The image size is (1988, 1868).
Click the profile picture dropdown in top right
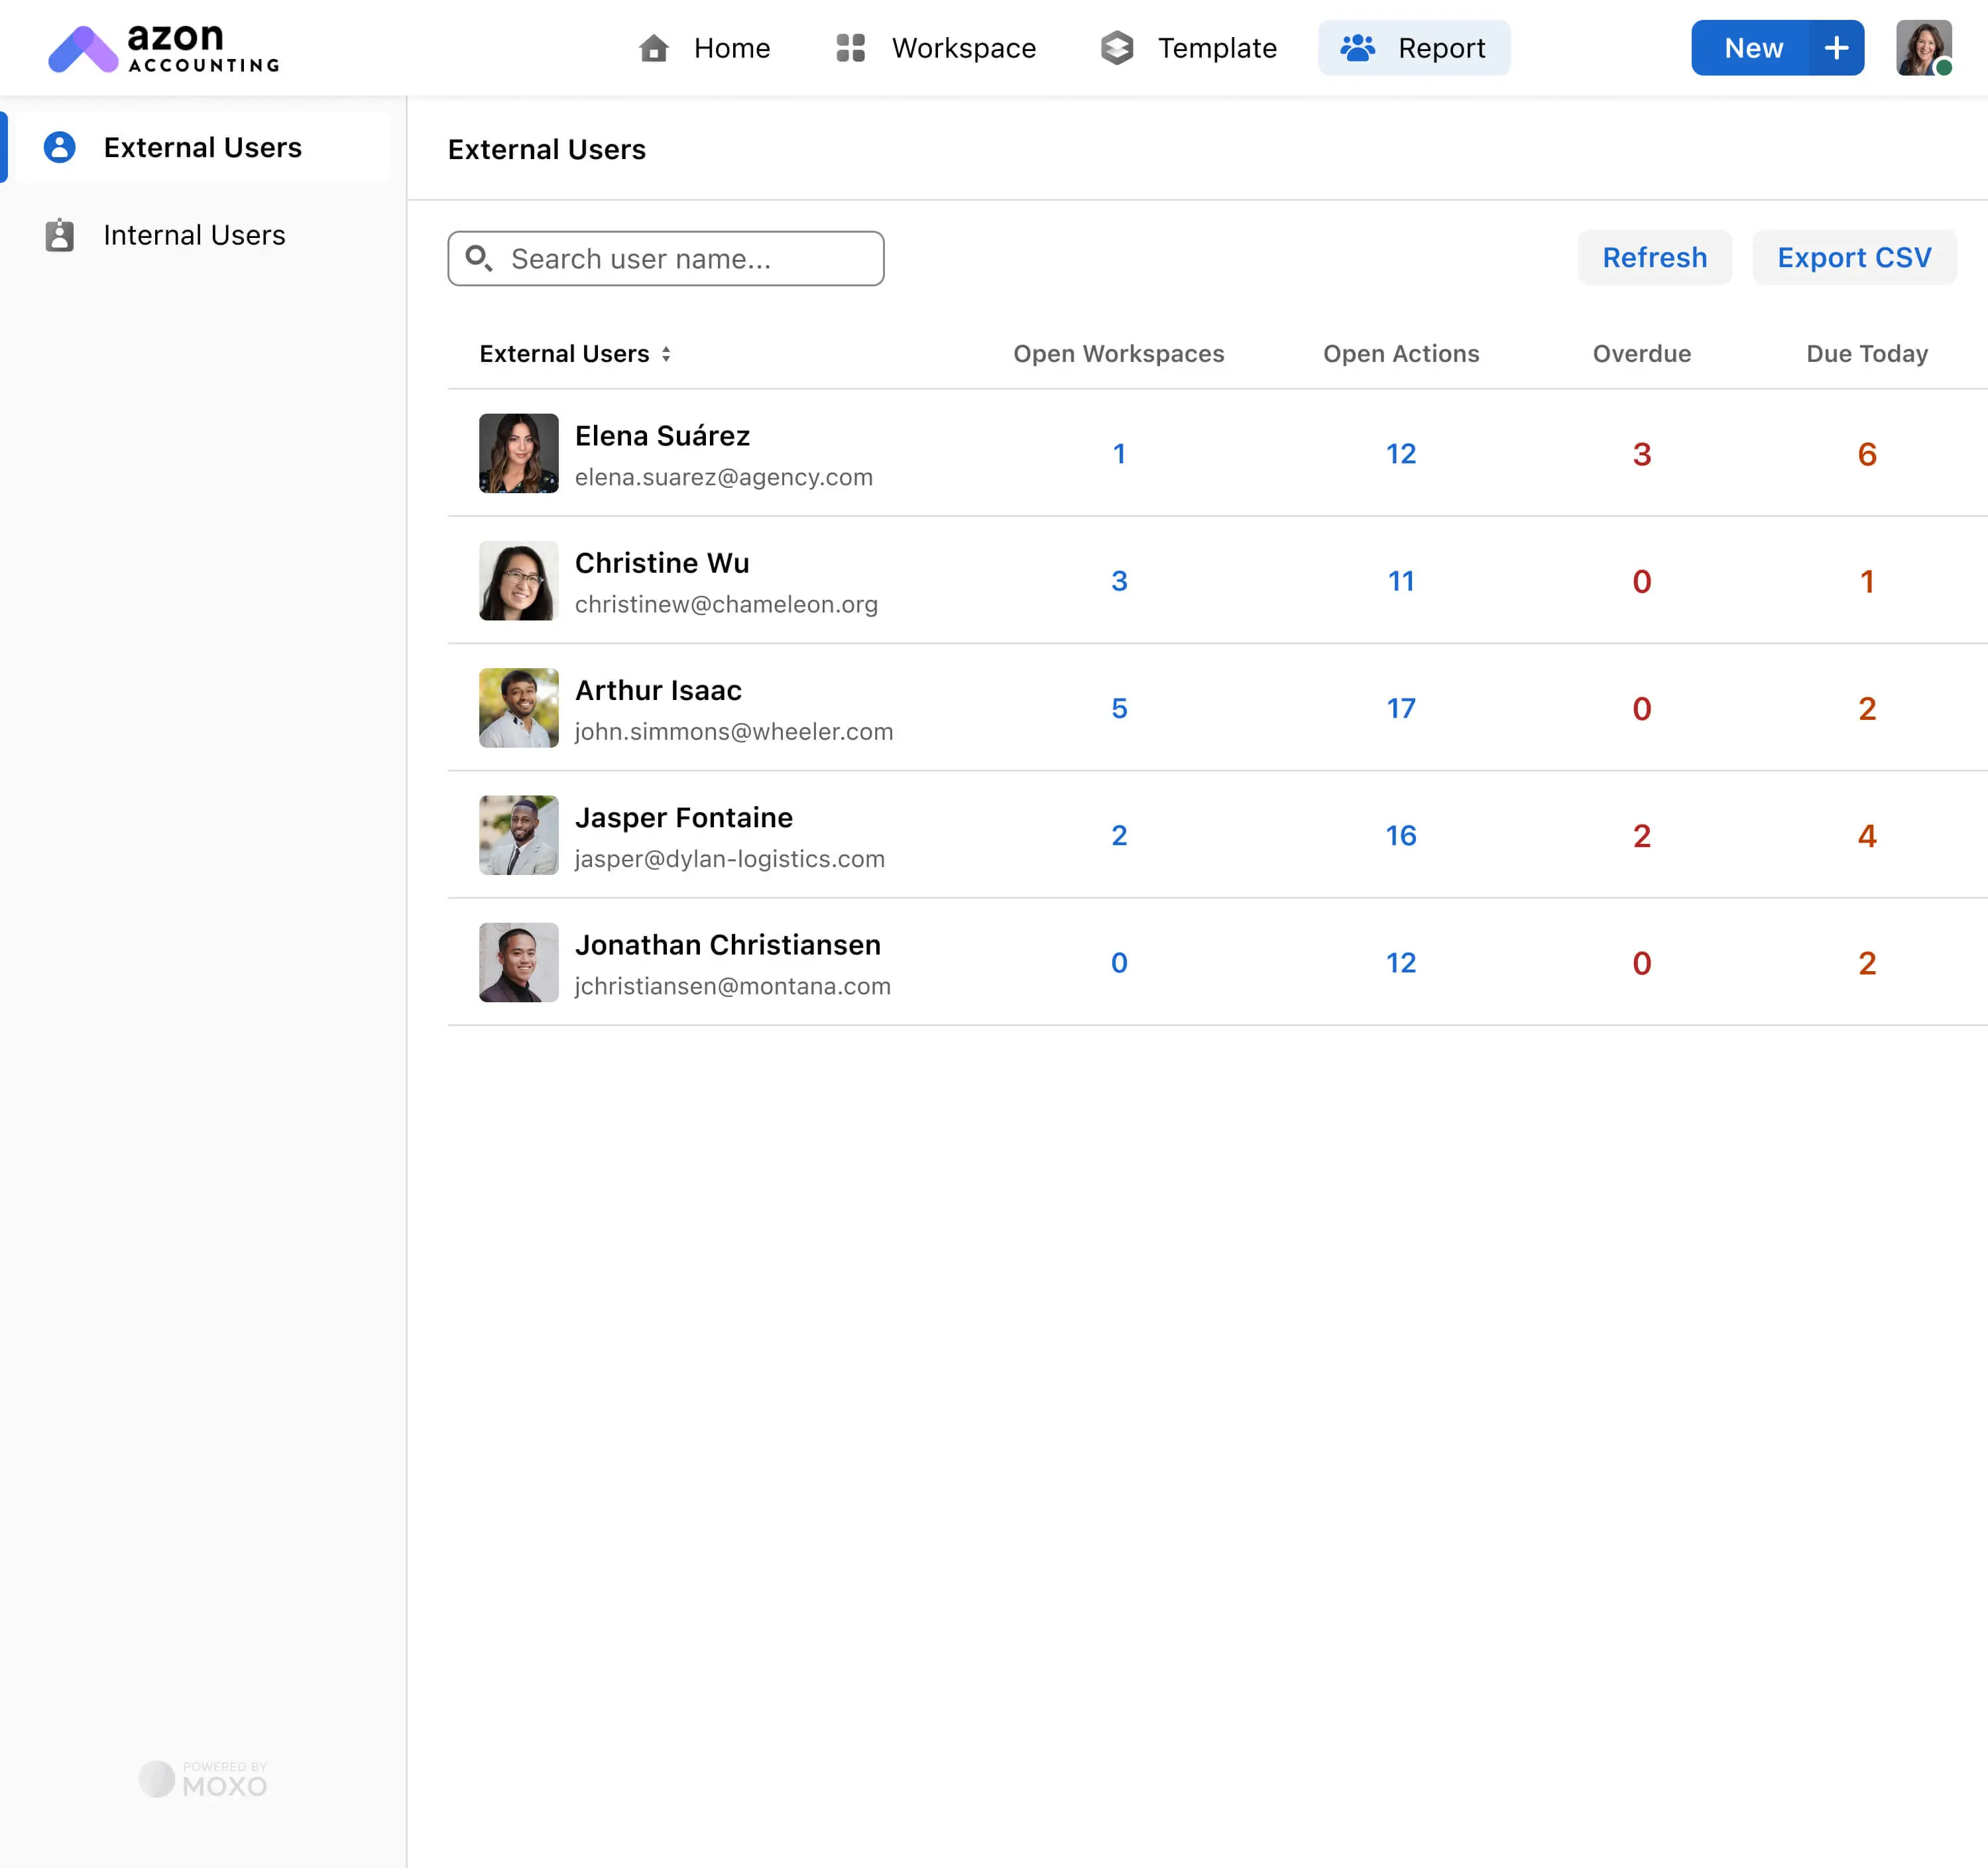tap(1924, 47)
